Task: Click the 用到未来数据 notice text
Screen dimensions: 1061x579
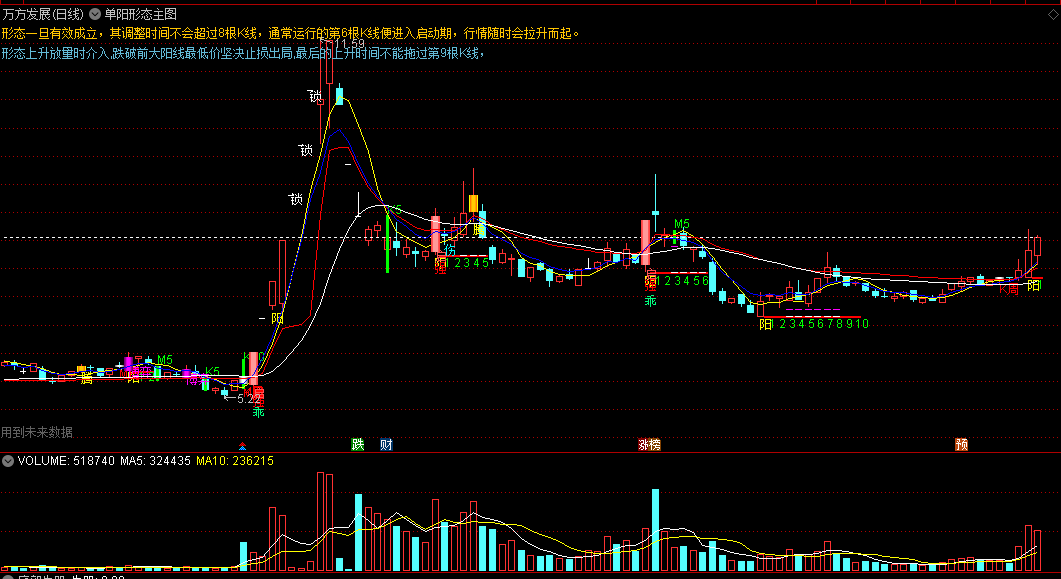Action: [x=37, y=432]
